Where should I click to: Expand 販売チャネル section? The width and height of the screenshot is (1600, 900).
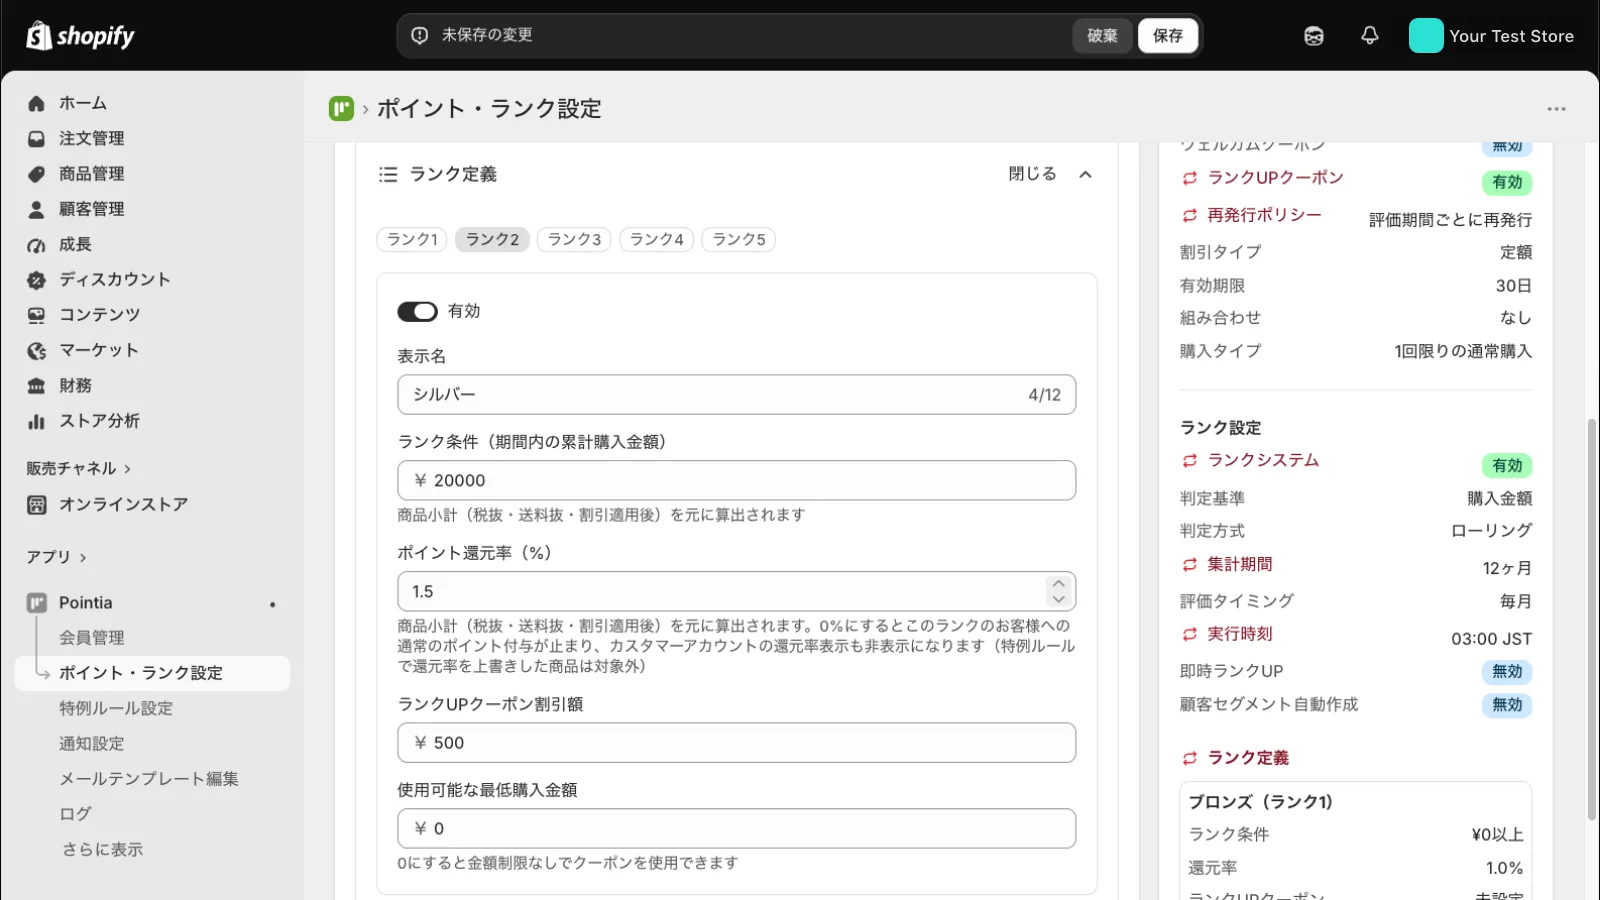78,468
